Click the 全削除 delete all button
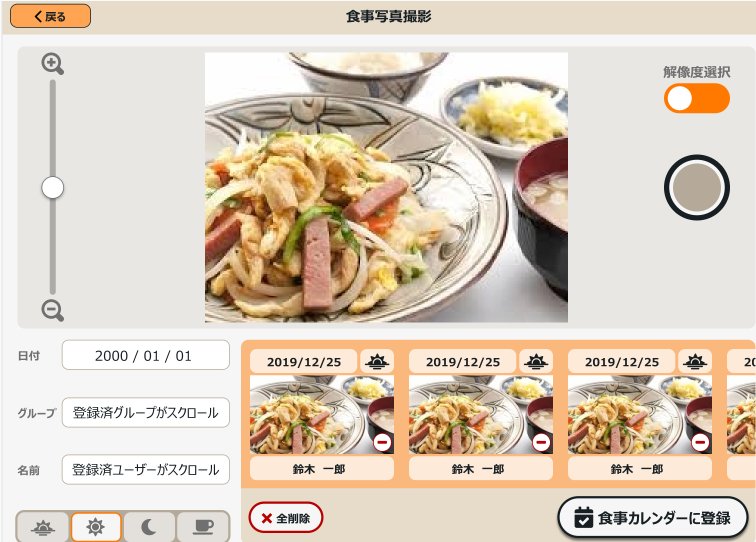Screen dimensions: 756x542 point(286,518)
